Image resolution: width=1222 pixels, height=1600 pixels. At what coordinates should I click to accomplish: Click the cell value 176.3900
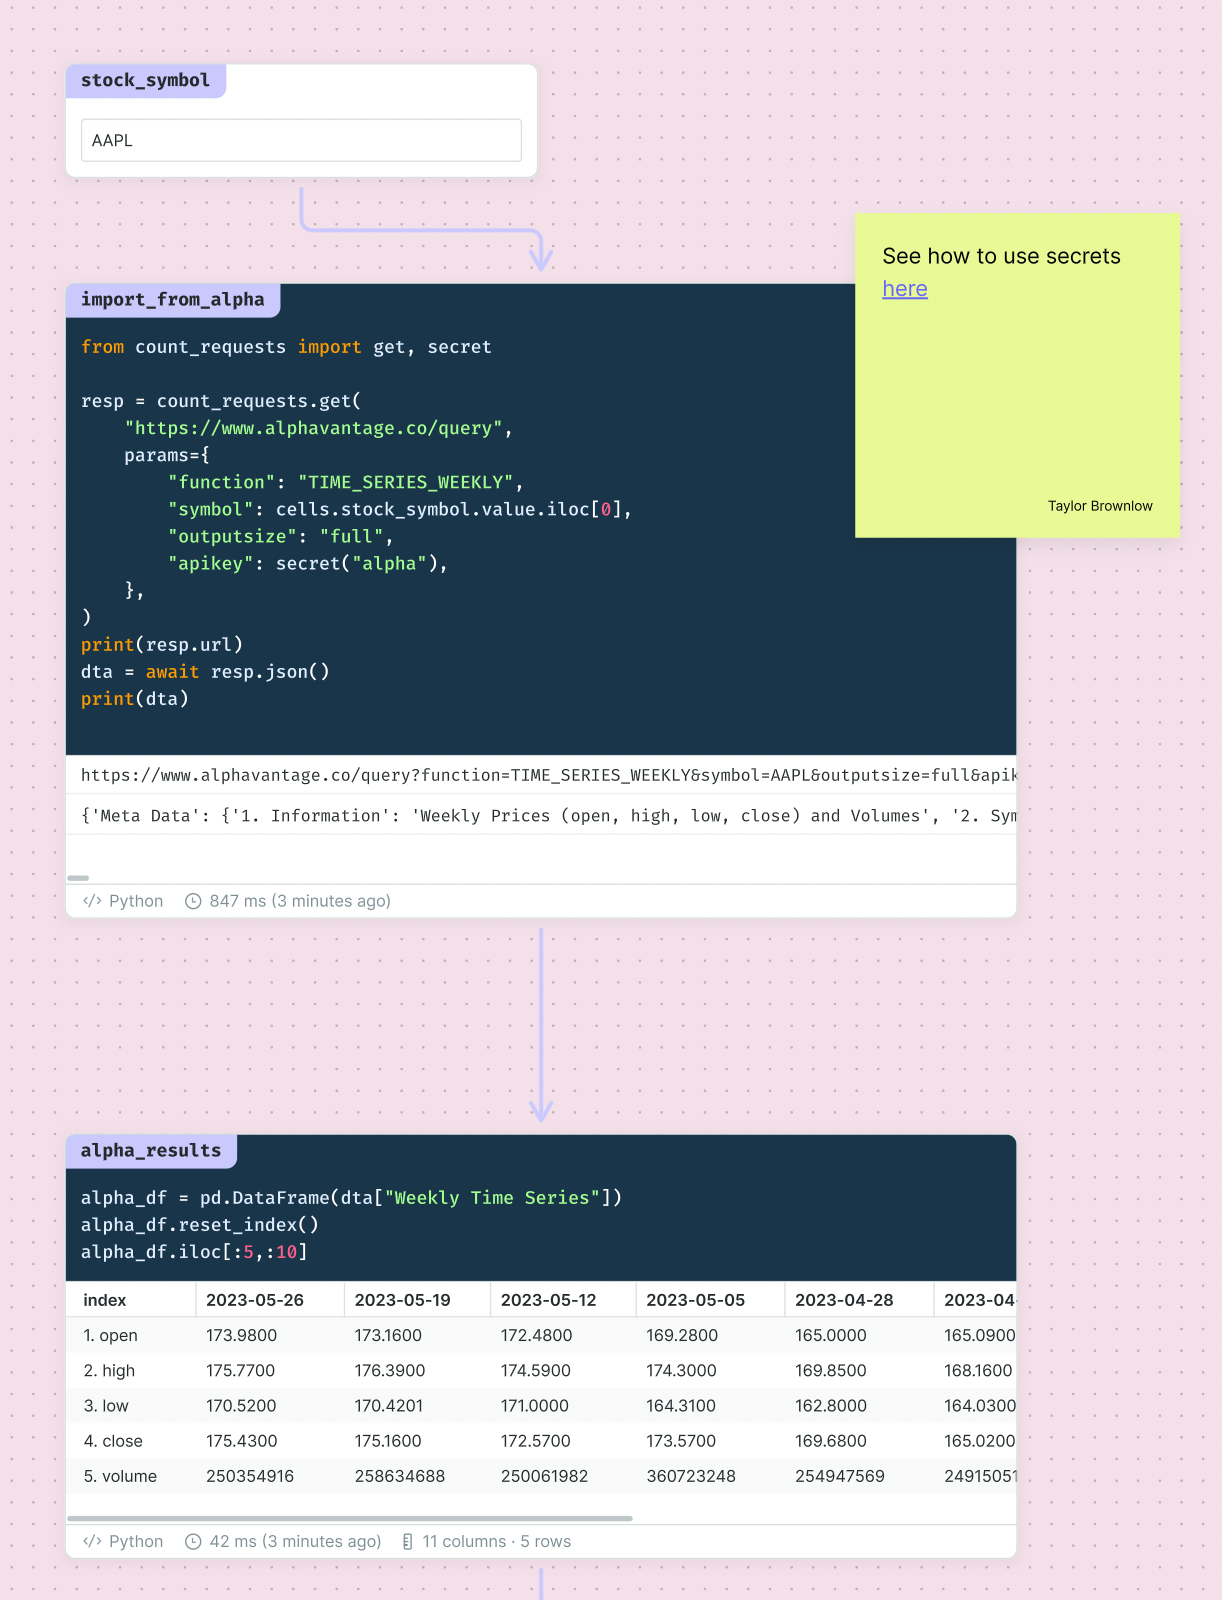pos(390,1371)
